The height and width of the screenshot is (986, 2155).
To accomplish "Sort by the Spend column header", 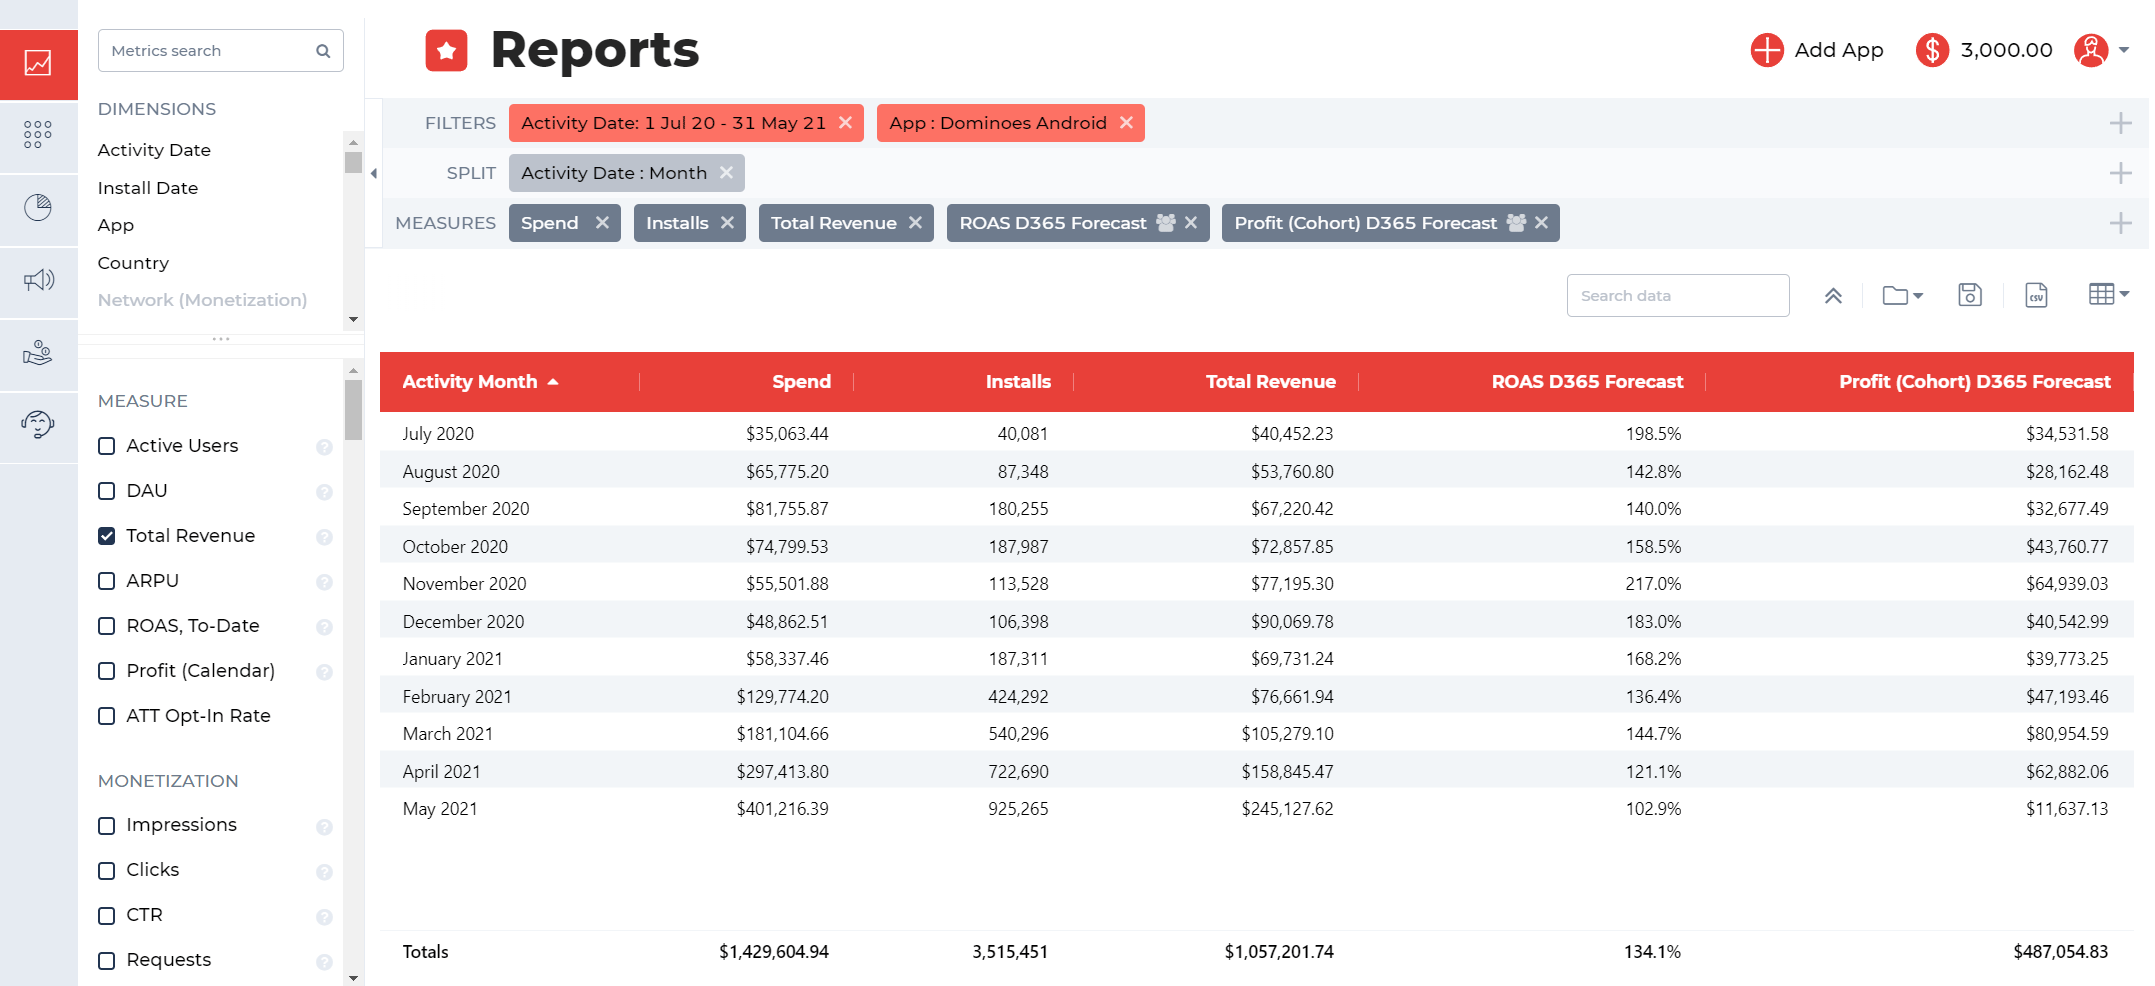I will point(801,381).
